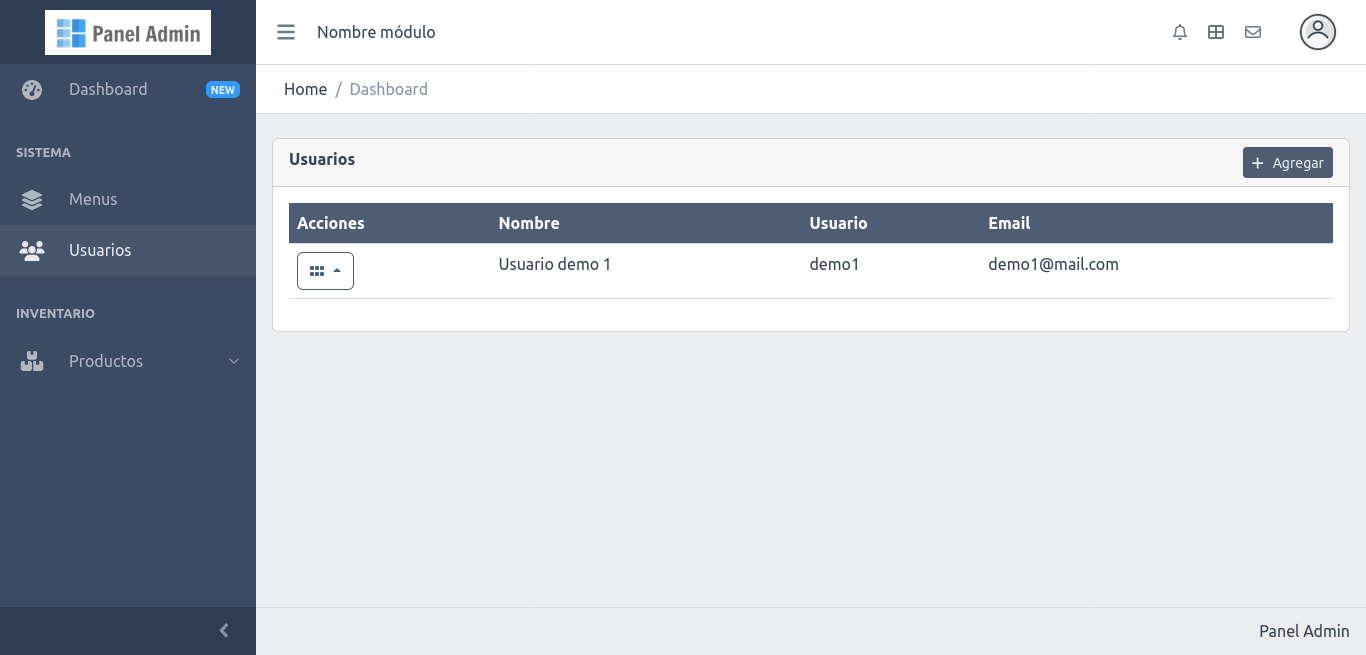Expand the Productos submenu chevron

234,361
